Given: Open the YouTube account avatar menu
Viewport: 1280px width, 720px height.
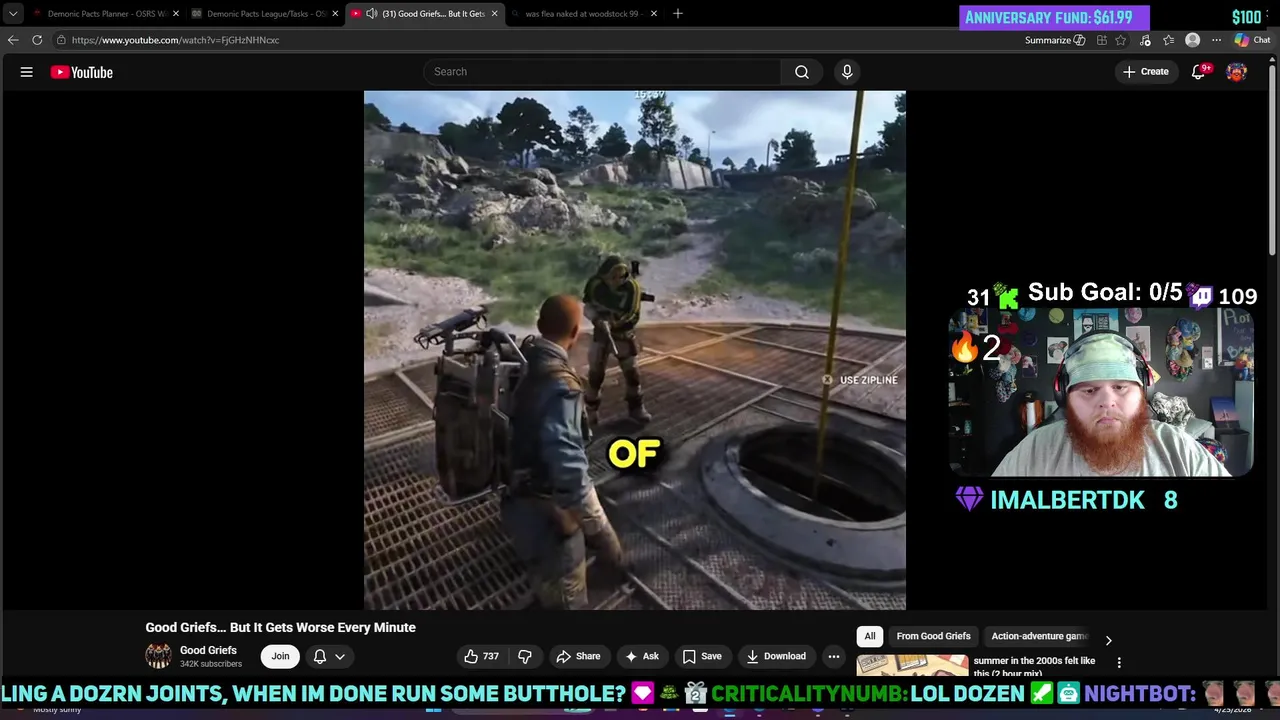Looking at the screenshot, I should (x=1237, y=72).
